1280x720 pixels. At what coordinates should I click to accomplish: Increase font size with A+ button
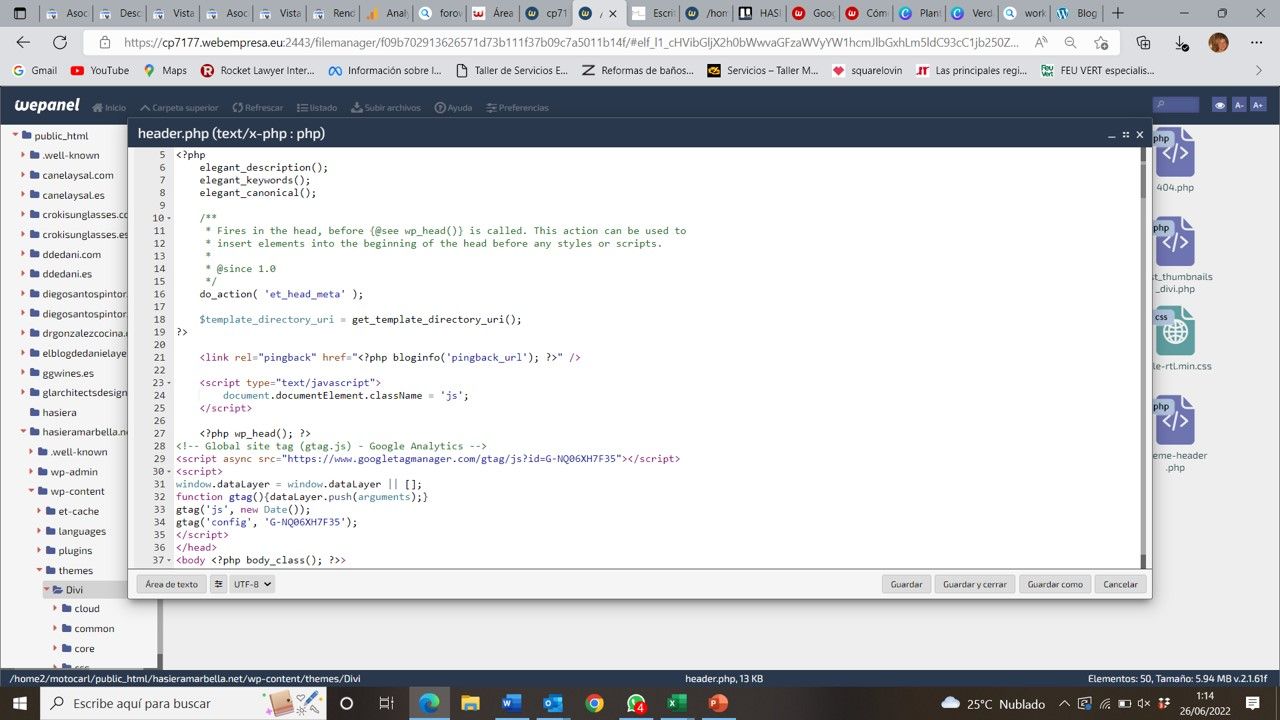tap(1258, 105)
